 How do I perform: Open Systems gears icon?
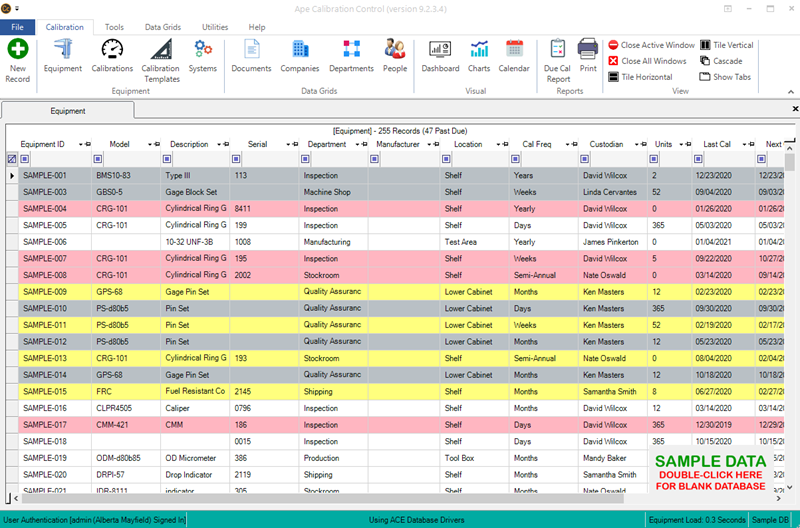(203, 55)
